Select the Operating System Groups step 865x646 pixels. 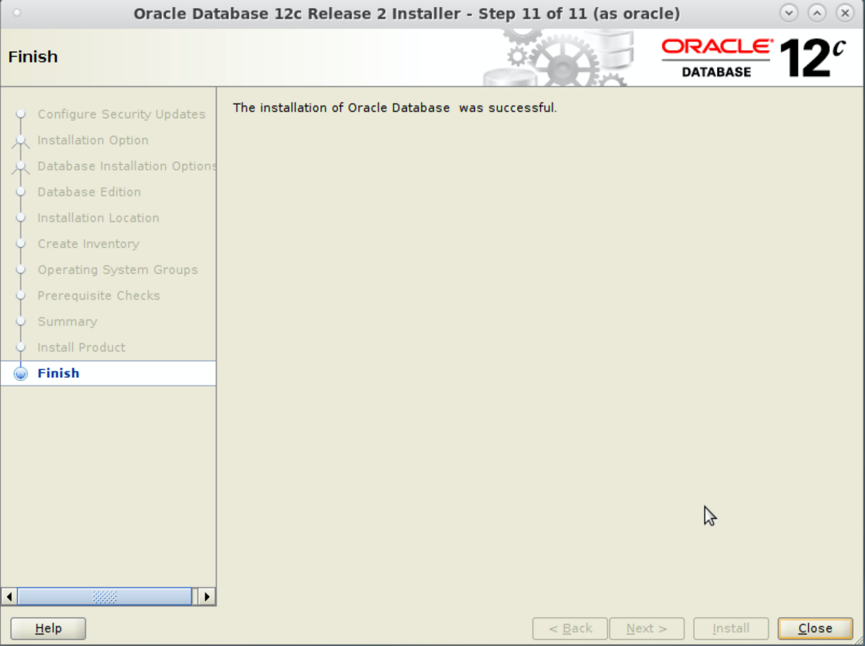[118, 270]
